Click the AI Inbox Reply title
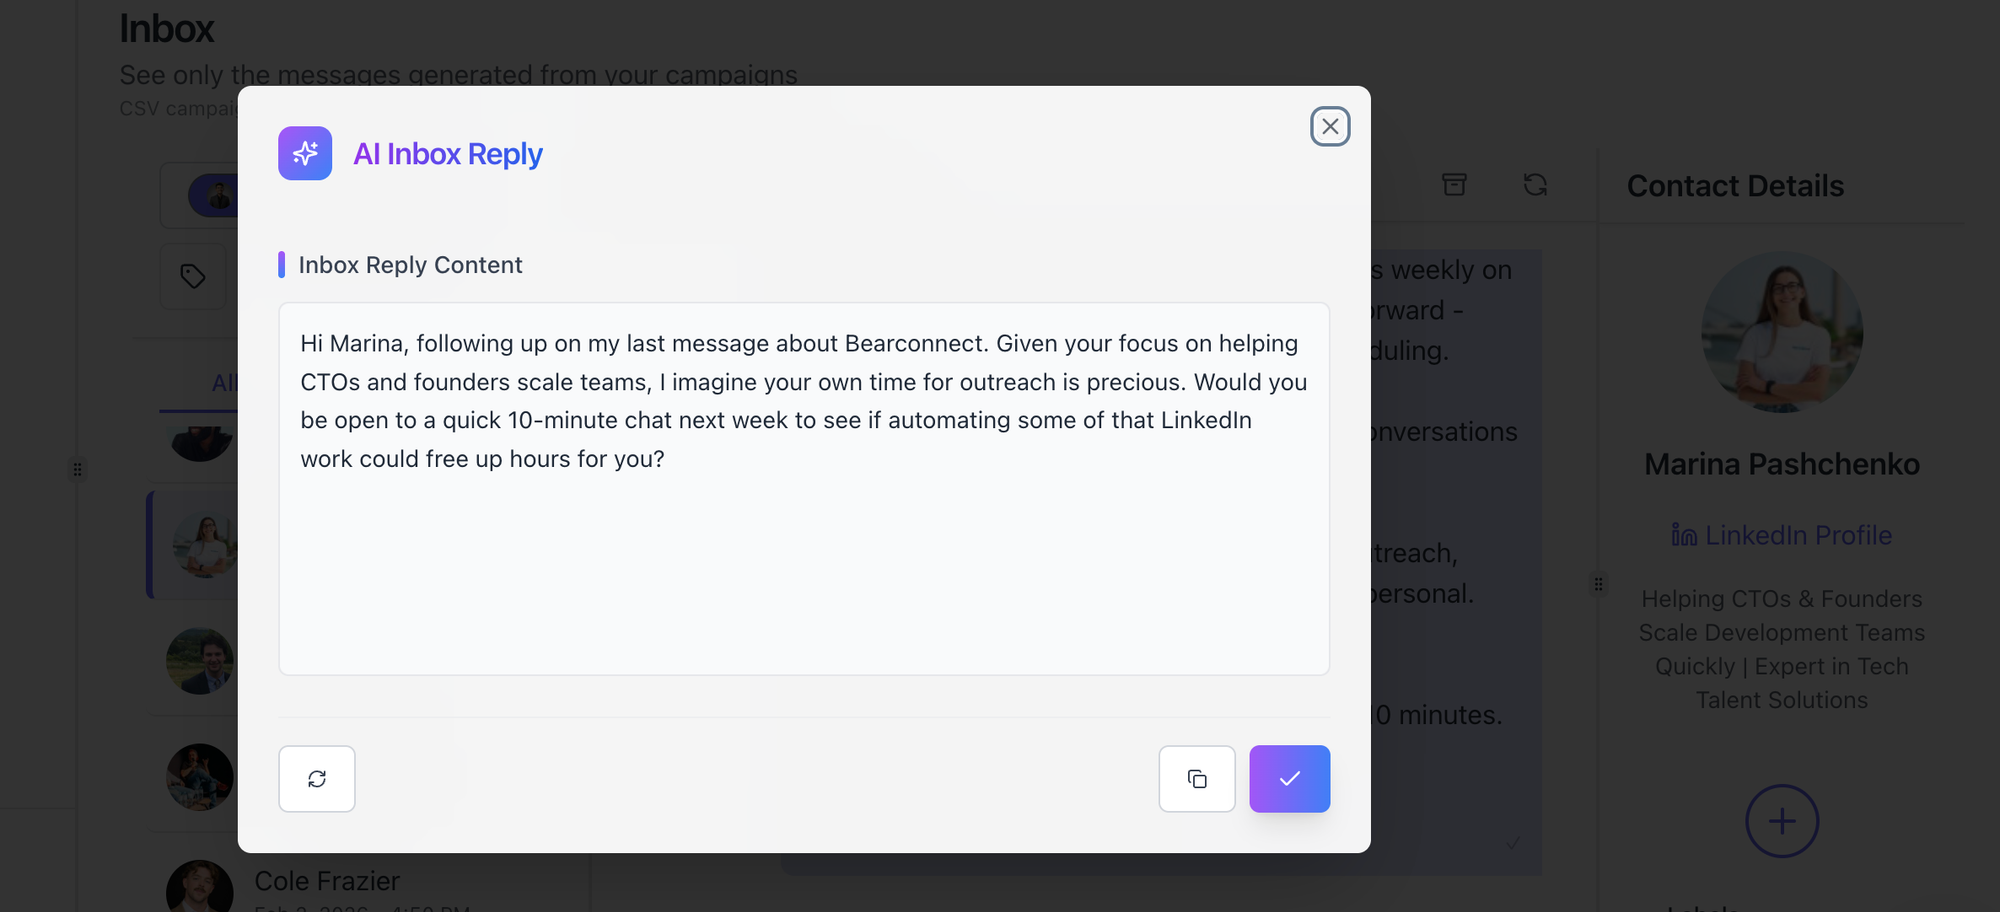The height and width of the screenshot is (912, 2000). [447, 154]
